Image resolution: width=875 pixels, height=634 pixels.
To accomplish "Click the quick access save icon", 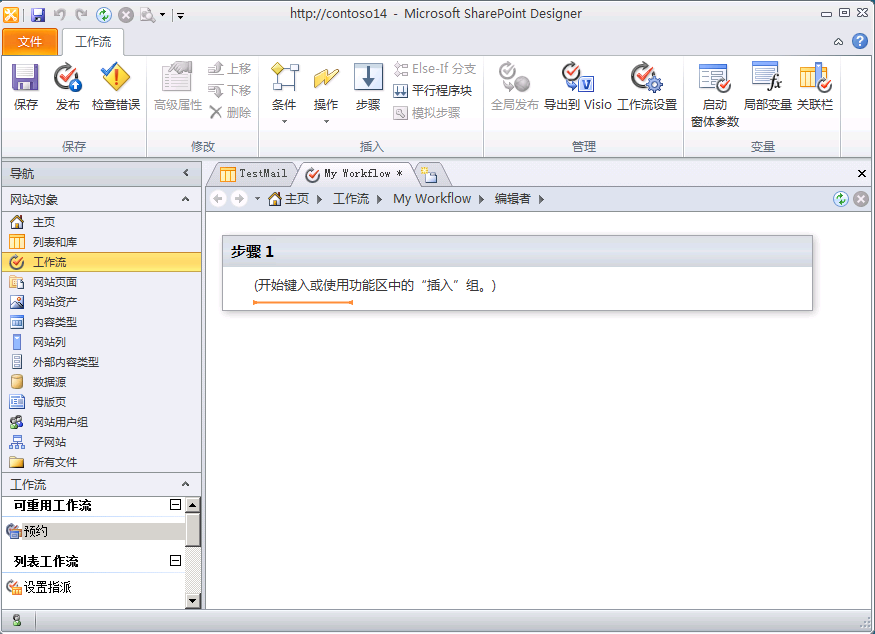I will pos(37,15).
